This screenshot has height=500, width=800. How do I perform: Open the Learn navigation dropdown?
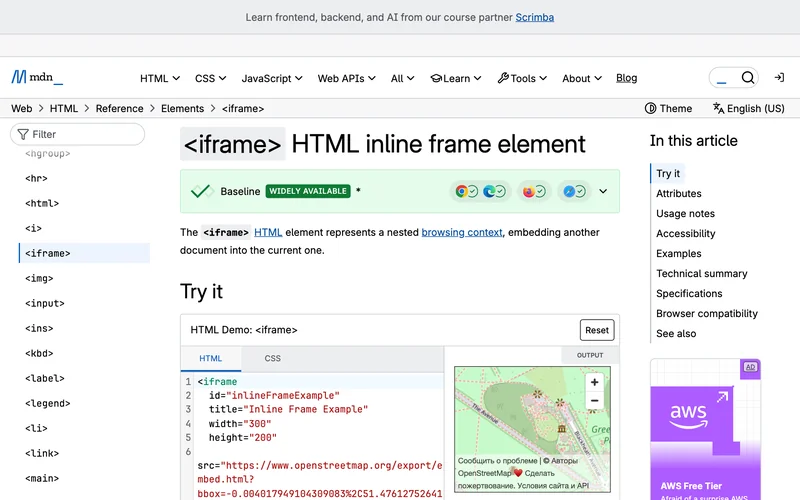tap(456, 78)
